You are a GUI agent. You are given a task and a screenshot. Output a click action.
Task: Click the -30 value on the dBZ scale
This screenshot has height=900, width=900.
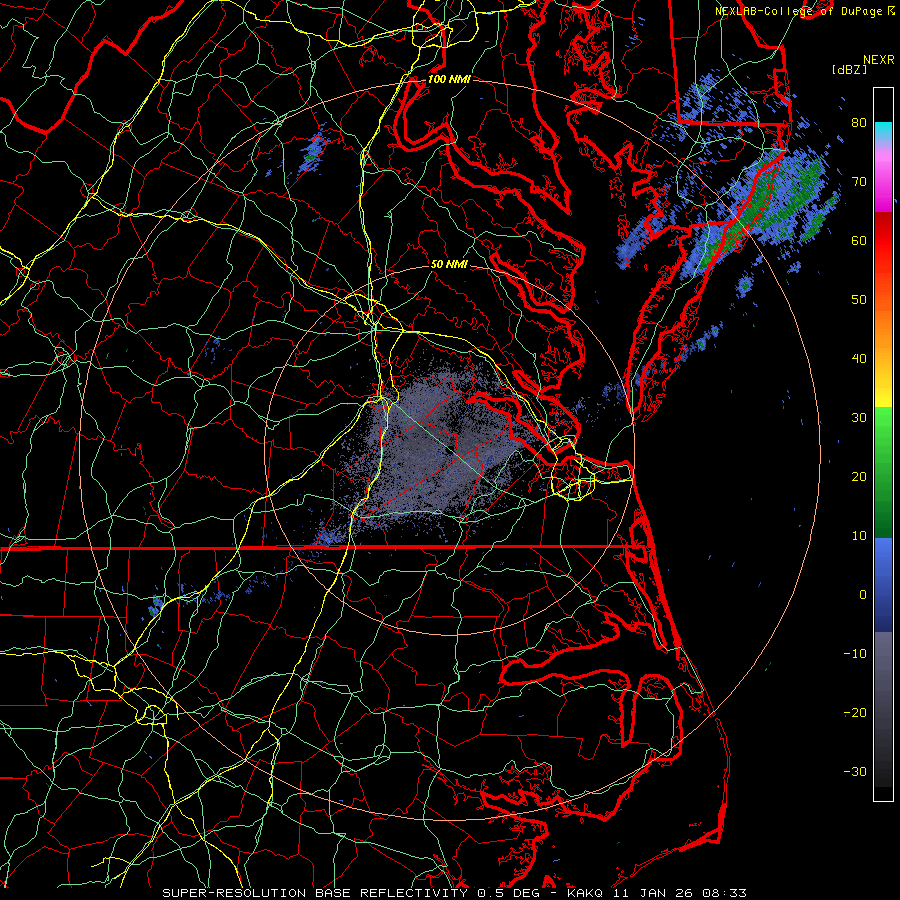click(855, 772)
